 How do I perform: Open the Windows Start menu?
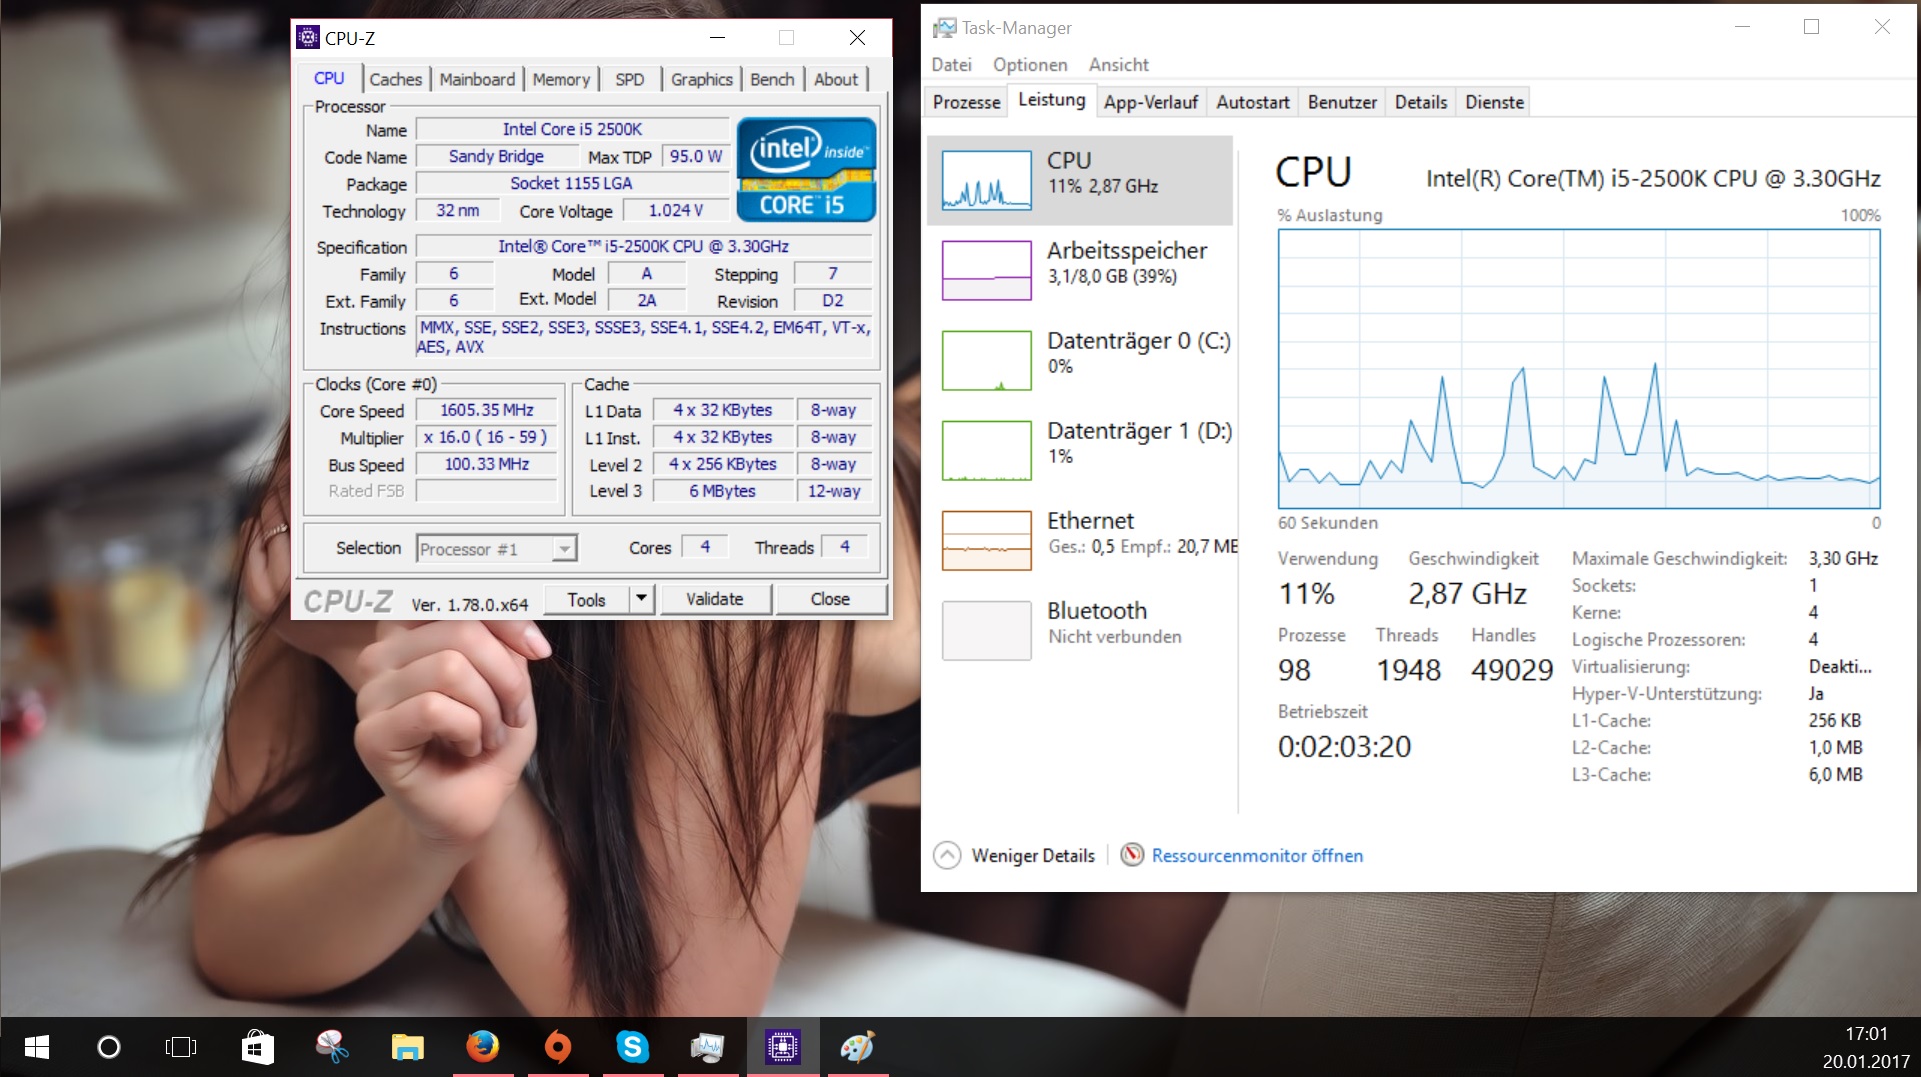pos(37,1047)
